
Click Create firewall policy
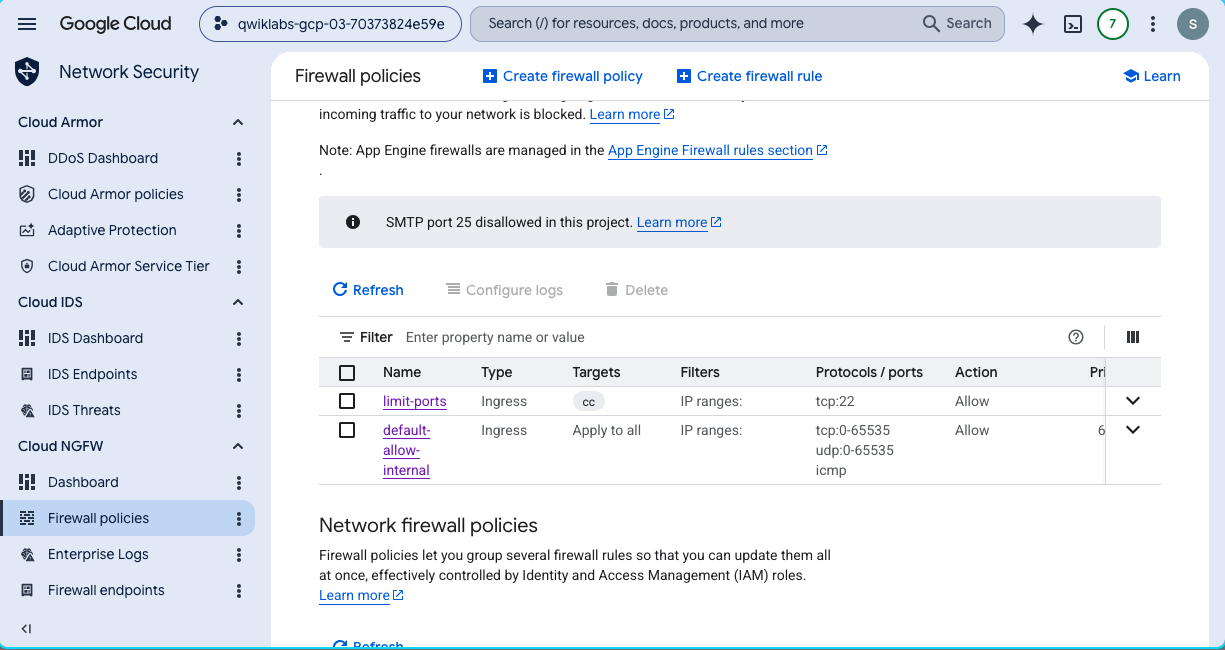(563, 76)
